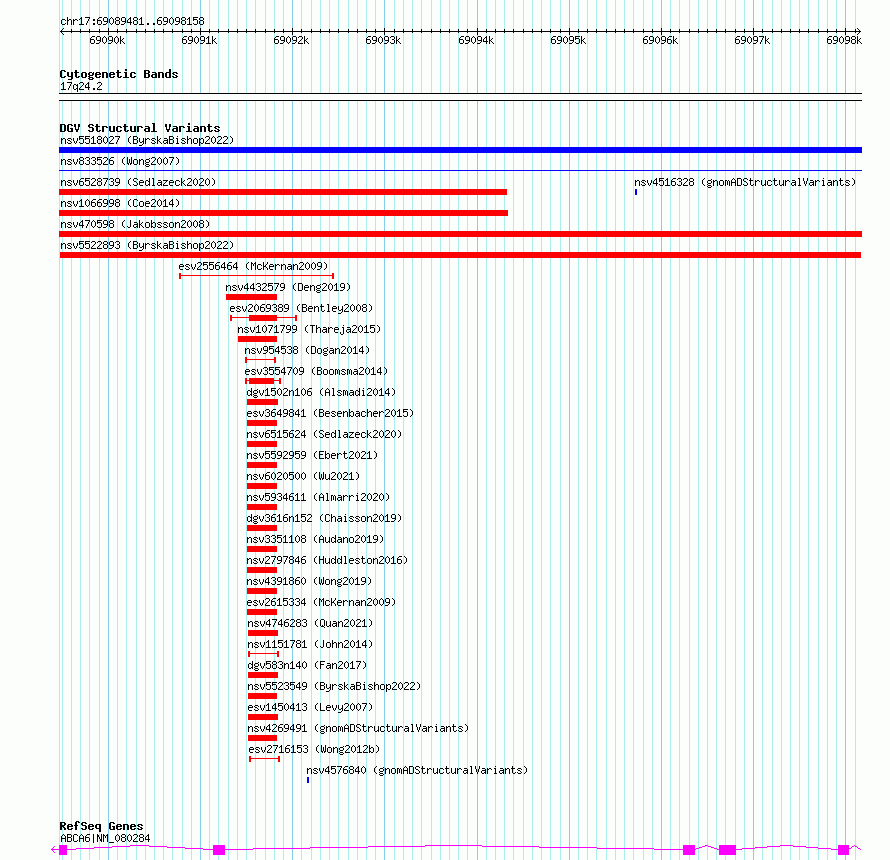Open nsv1151781 (John2014) label
Screen dimensions: 890x860
[x=310, y=644]
